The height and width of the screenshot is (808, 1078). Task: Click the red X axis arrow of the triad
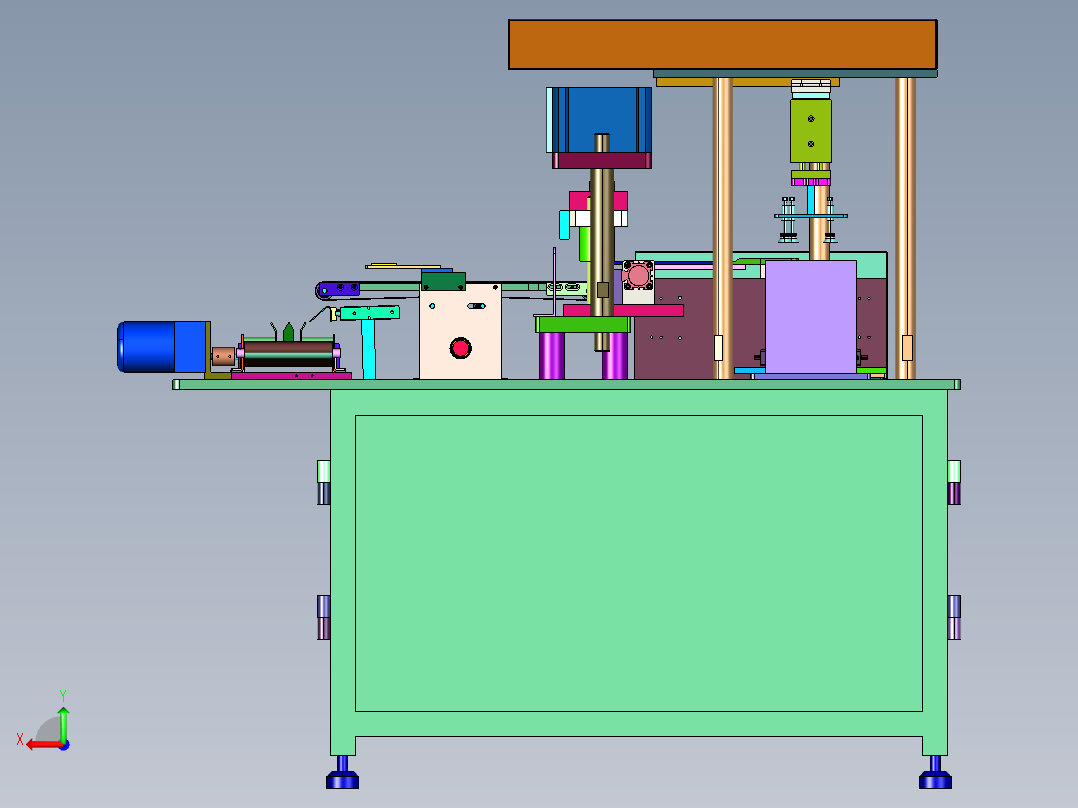pos(44,745)
